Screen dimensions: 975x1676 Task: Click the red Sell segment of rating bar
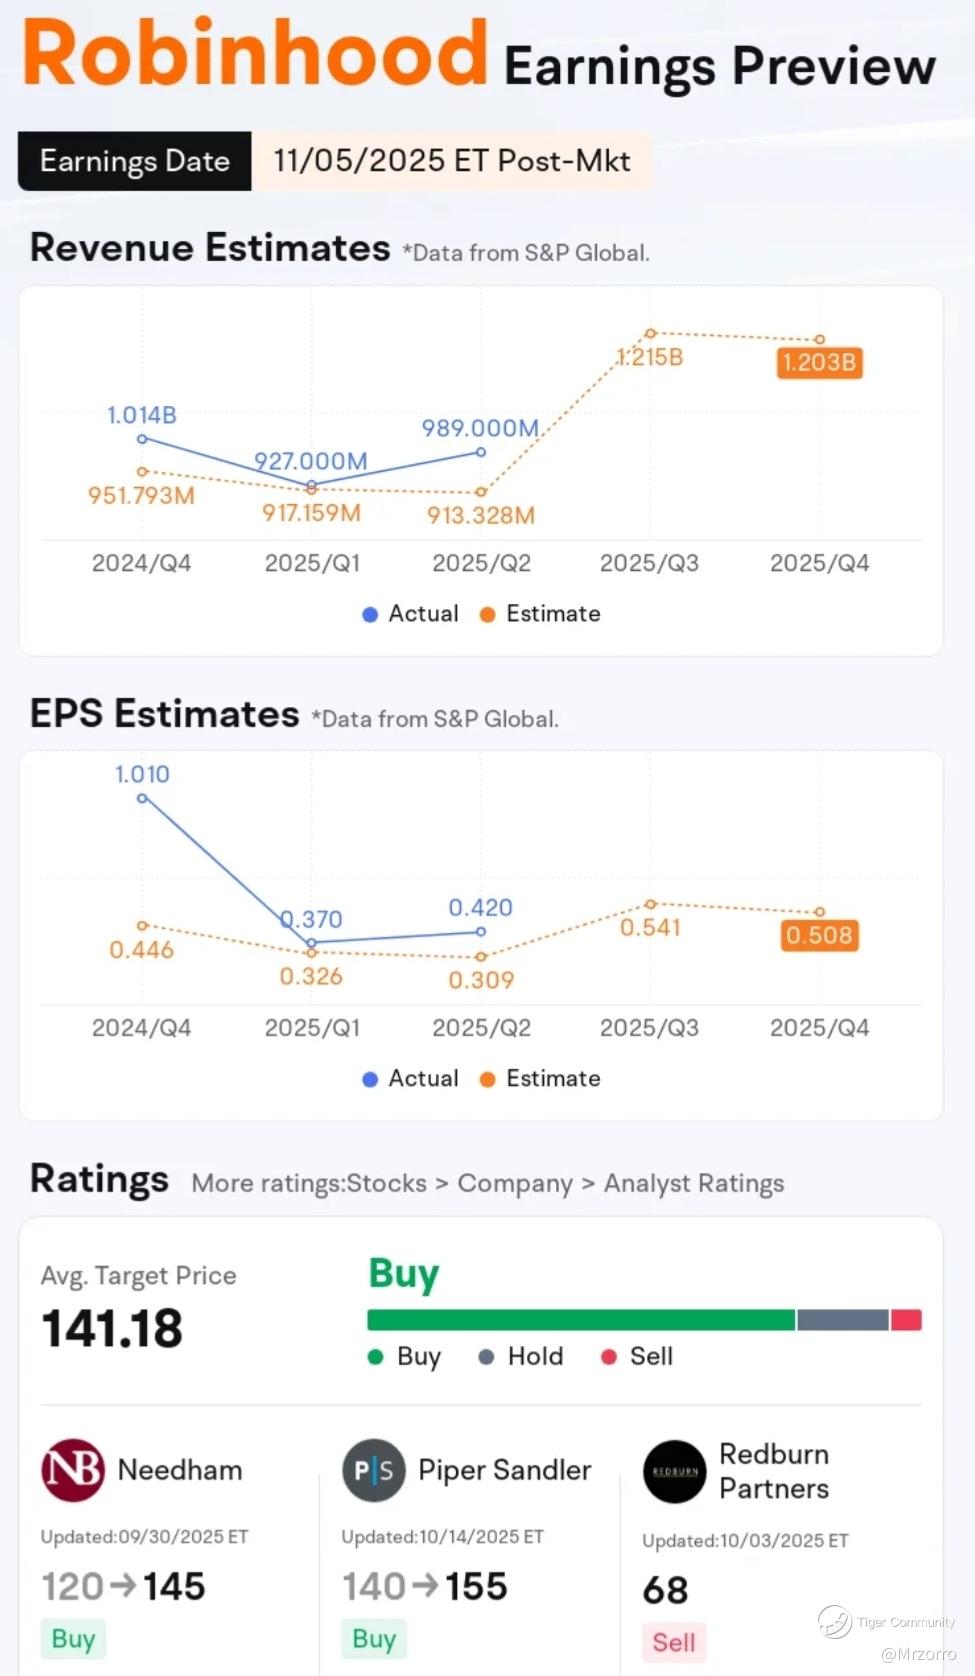906,1320
